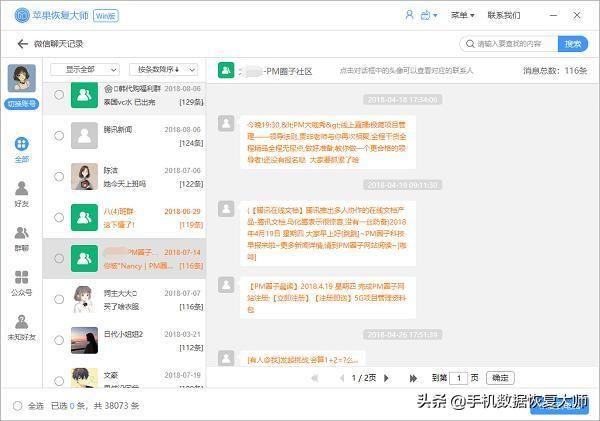Click group avatar of 韩代购福利群
Viewport: 600px width, 421px height.
85,95
